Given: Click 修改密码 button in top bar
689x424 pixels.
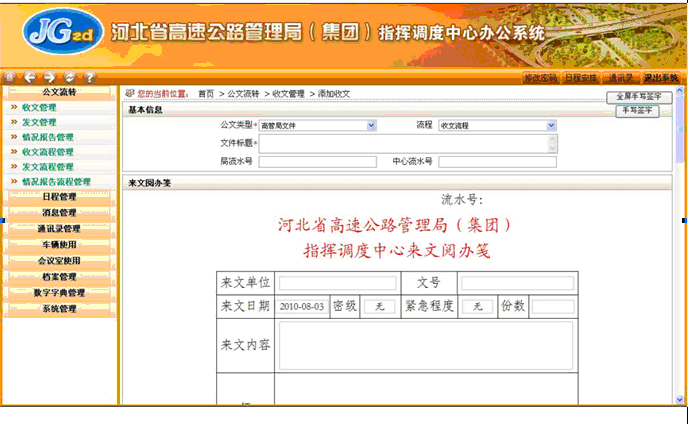Looking at the screenshot, I should point(540,78).
